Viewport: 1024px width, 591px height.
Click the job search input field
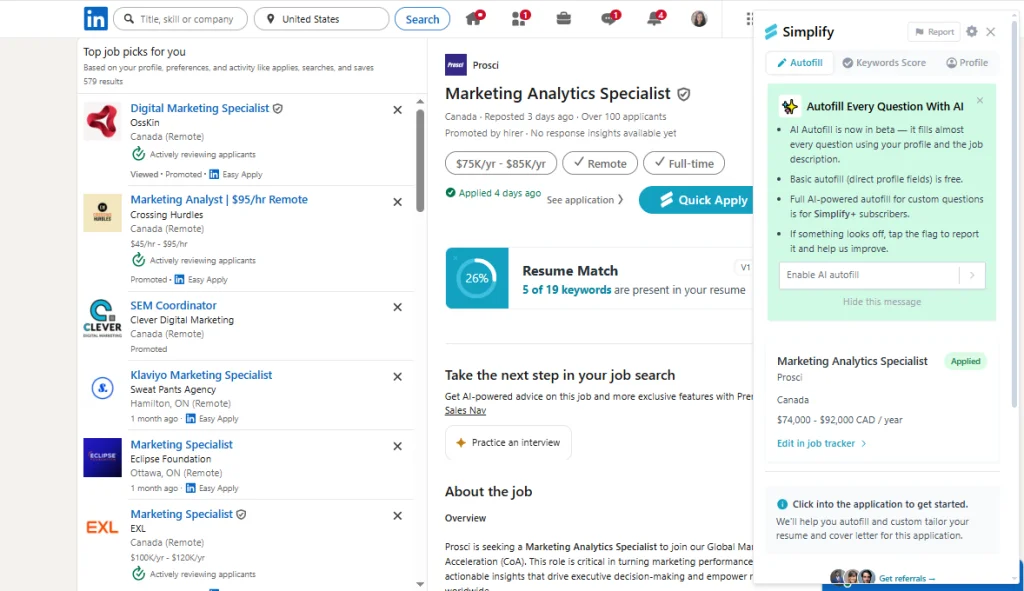[180, 18]
